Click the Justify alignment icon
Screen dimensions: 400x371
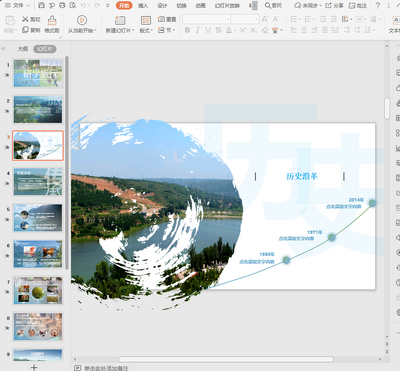pos(325,30)
